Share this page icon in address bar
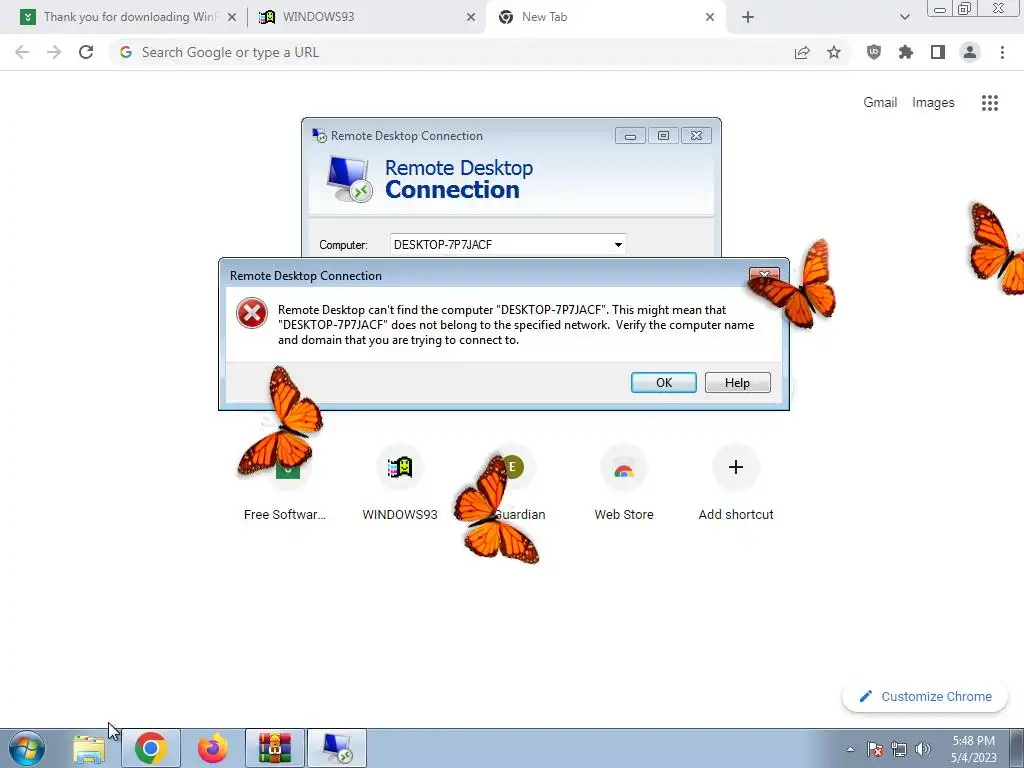 pos(802,53)
